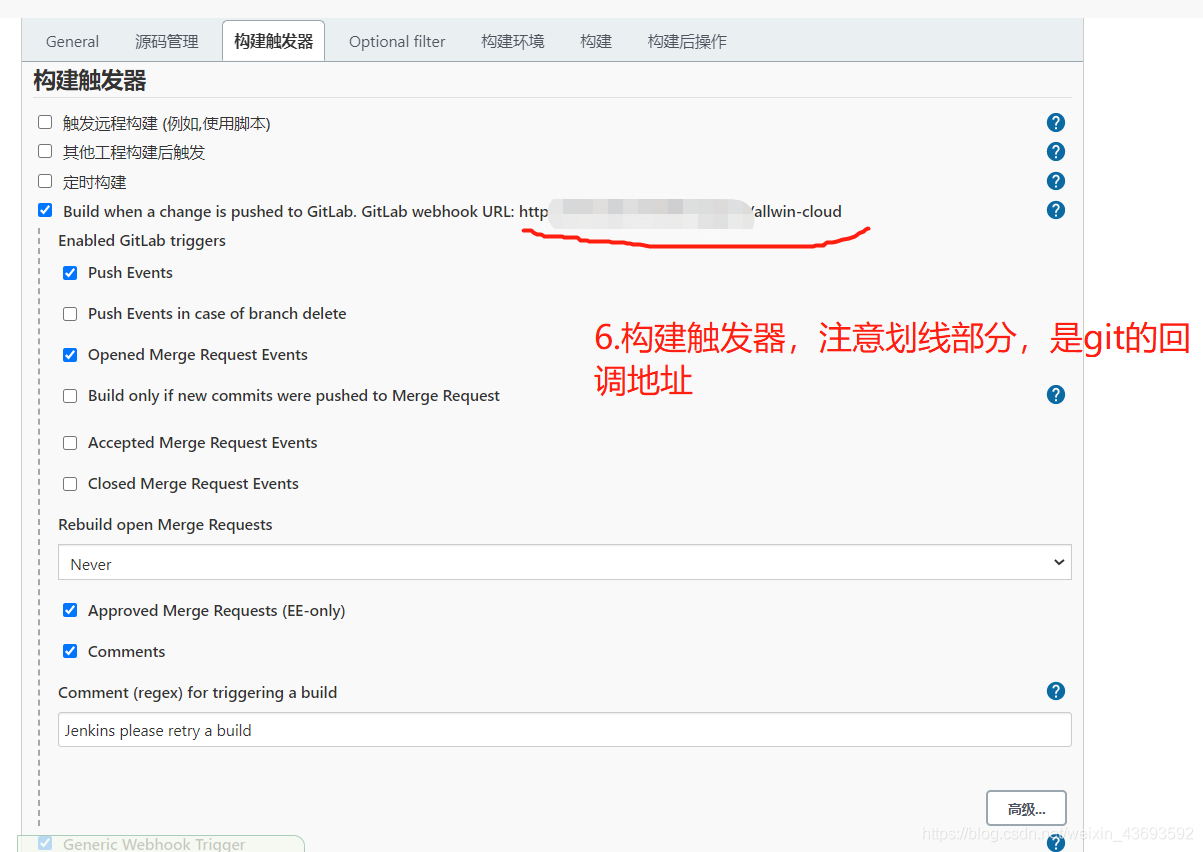Uncheck Build when a change is pushed to GitLab
The image size is (1203, 852).
click(x=45, y=210)
